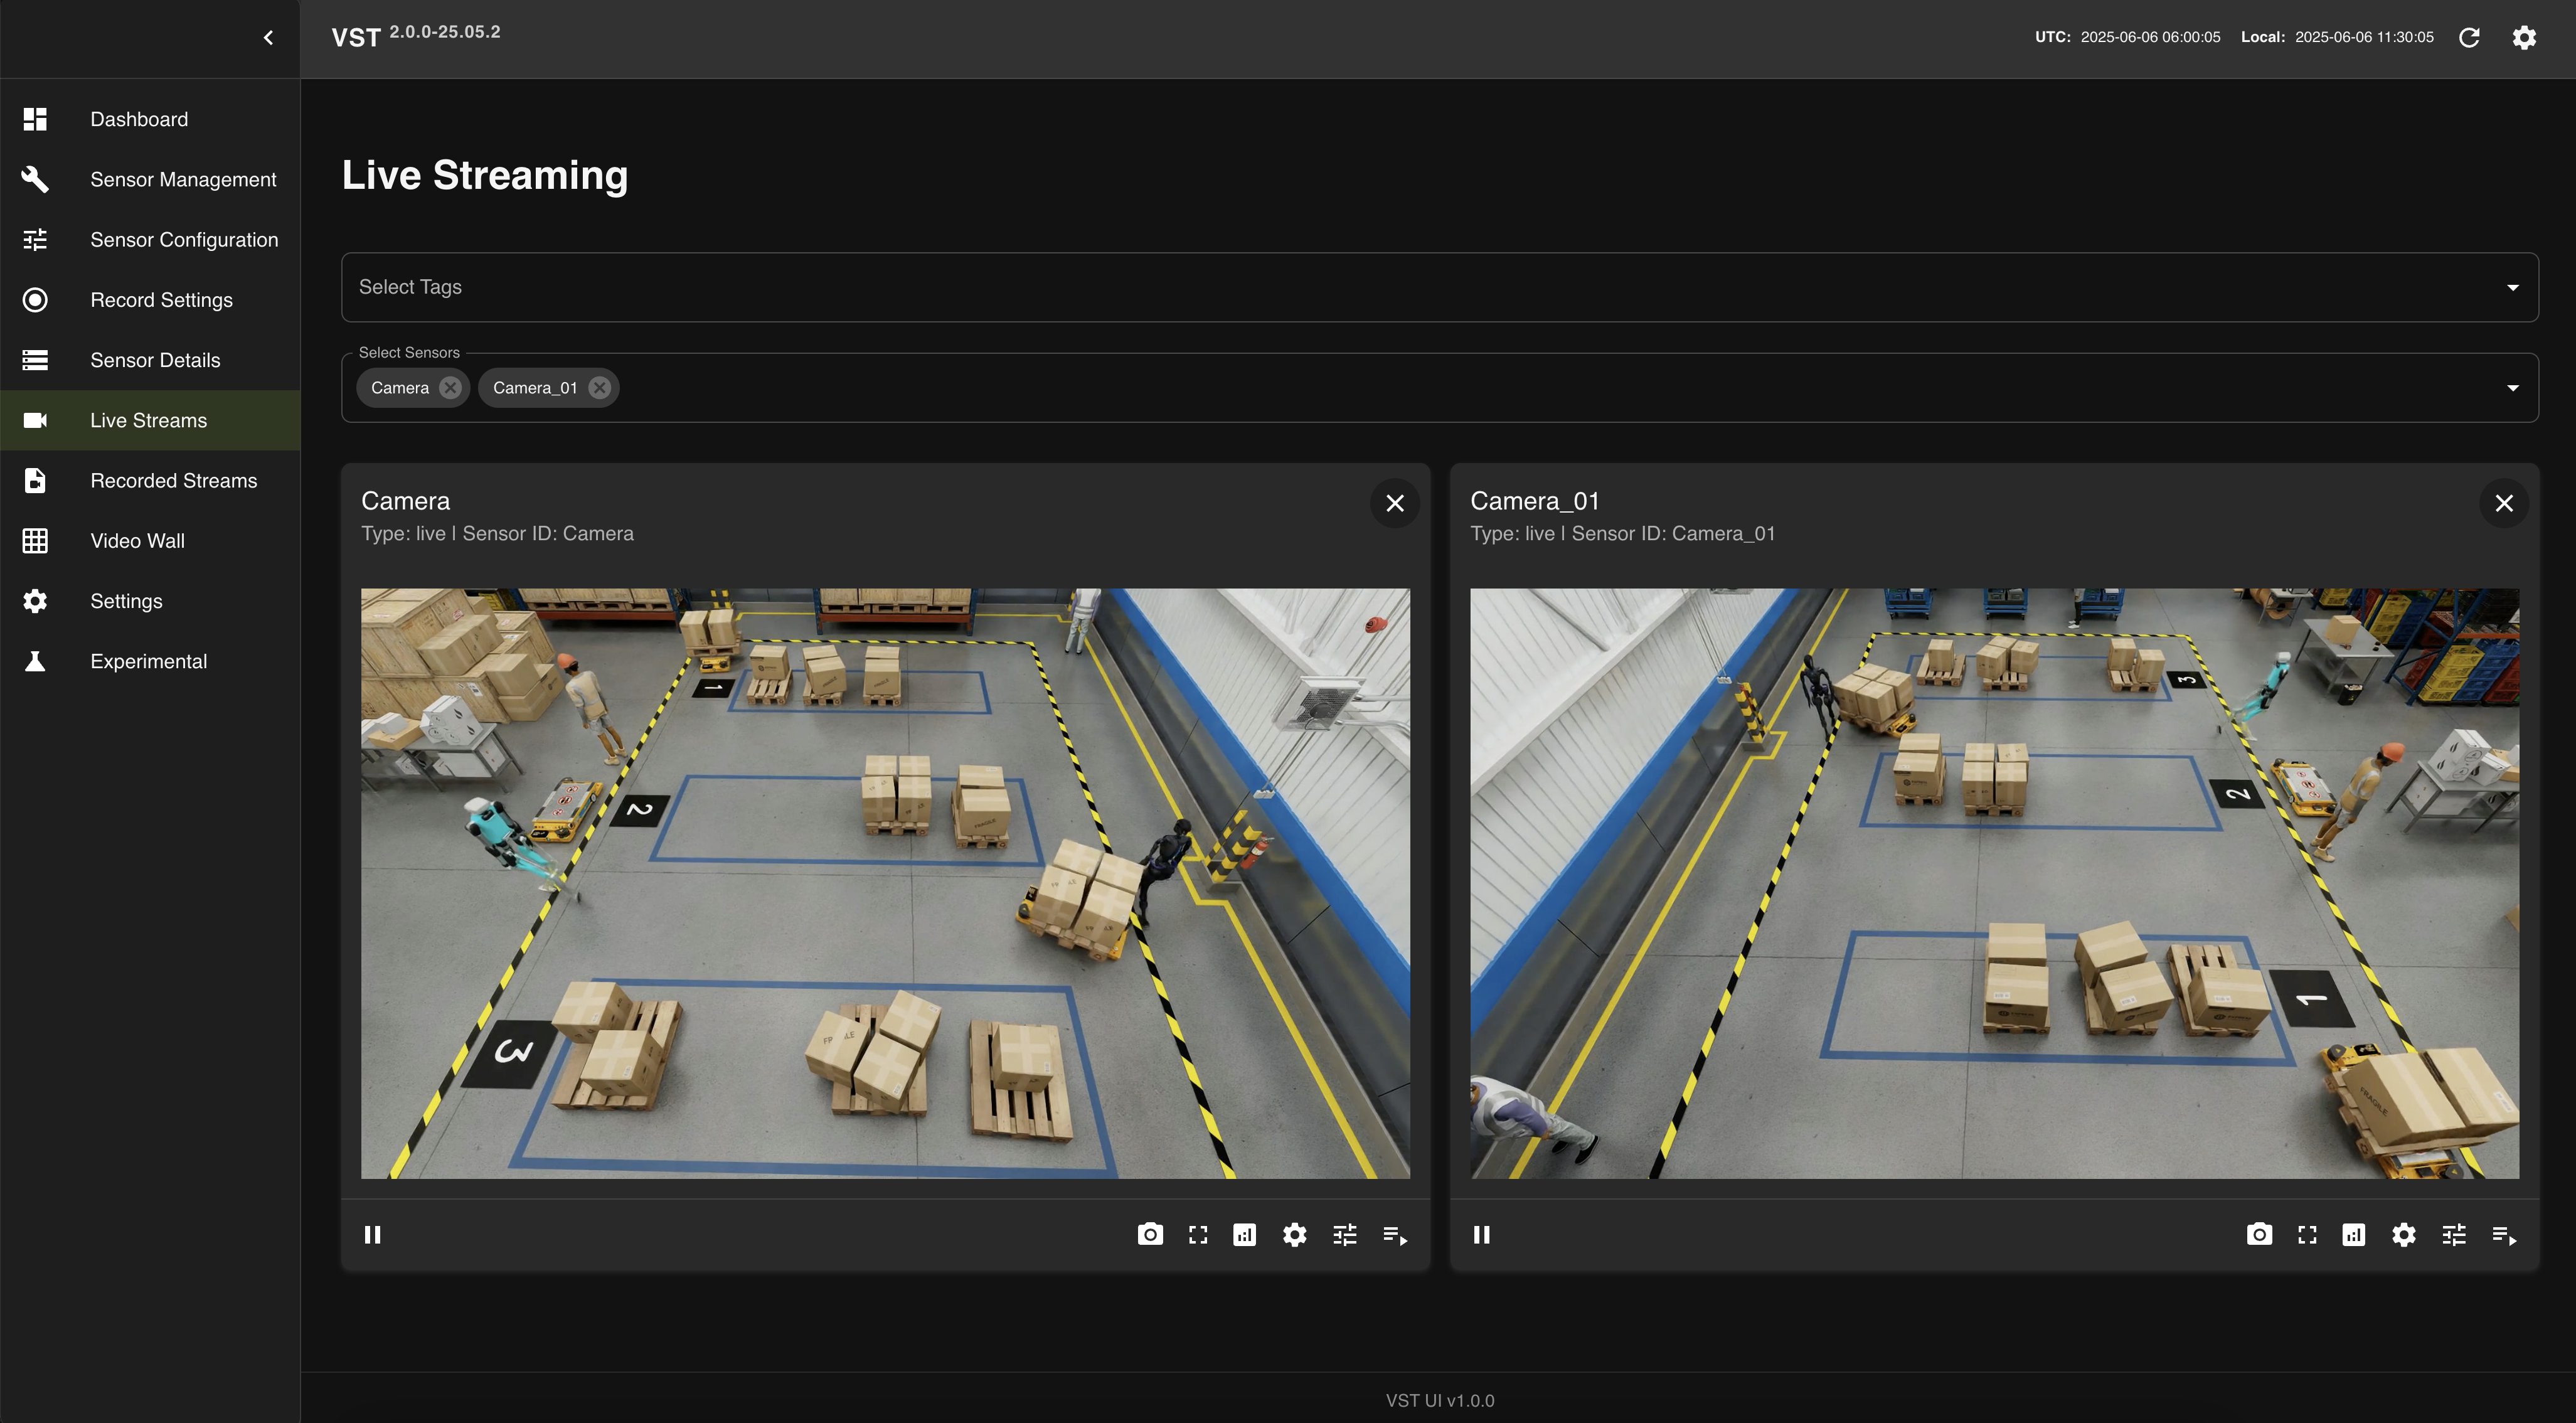
Task: Adjust stream parameters on the Camera player
Action: click(x=1344, y=1234)
